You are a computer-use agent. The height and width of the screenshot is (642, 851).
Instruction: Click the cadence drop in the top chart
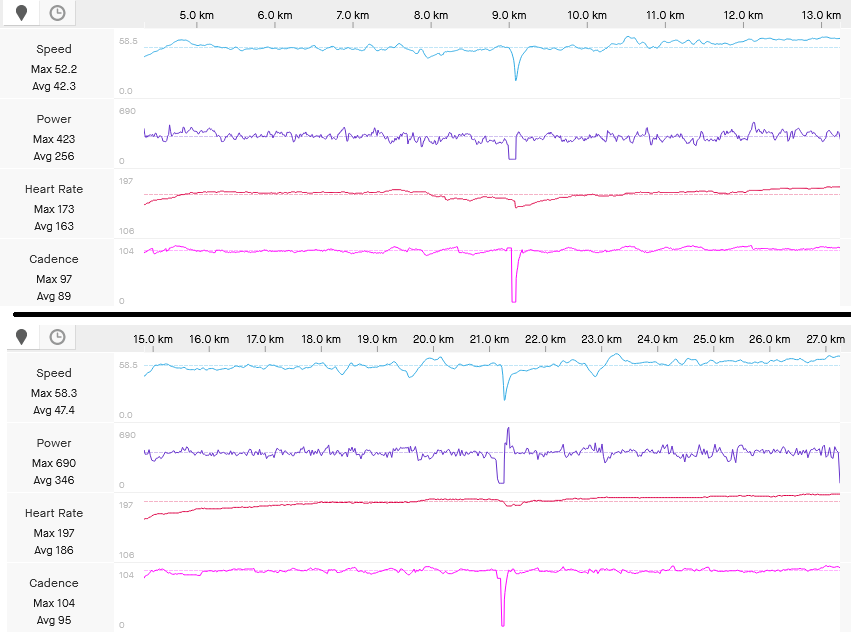pos(514,298)
